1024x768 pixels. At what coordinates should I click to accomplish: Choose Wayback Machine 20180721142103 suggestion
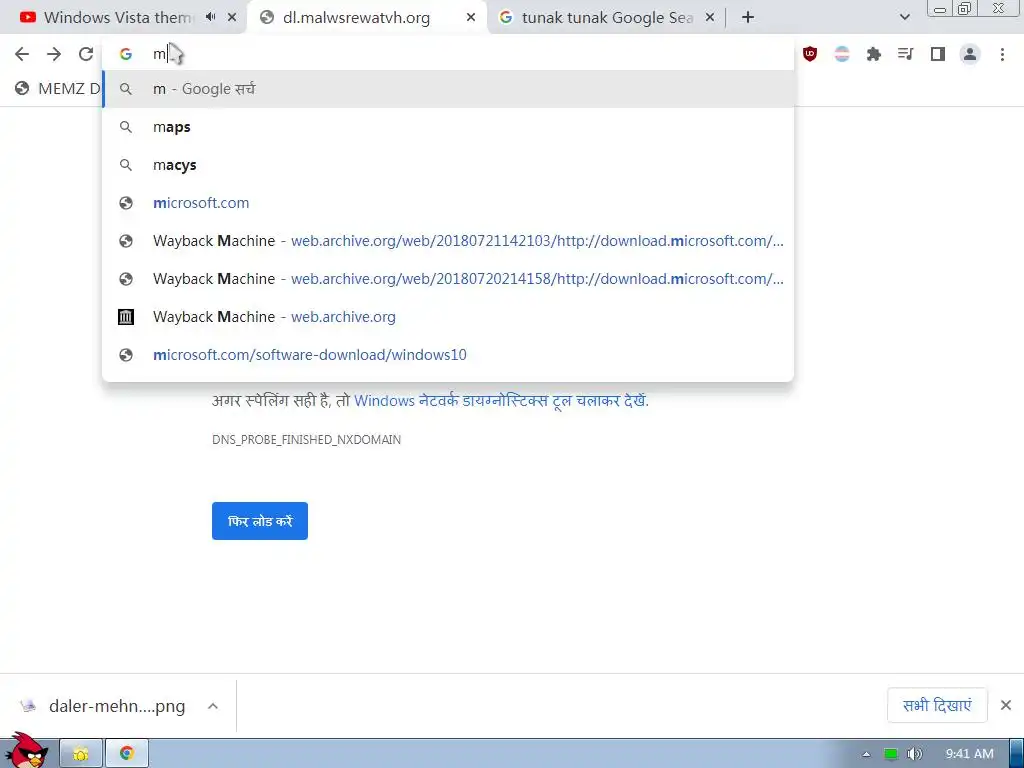(448, 241)
